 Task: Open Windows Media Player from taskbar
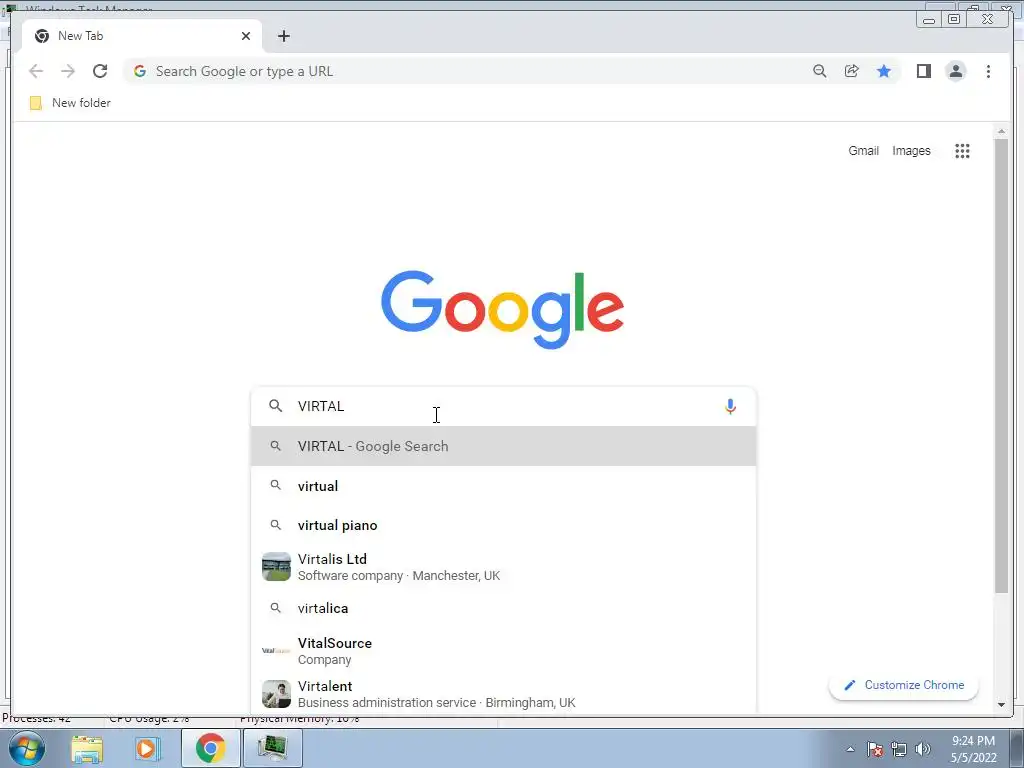click(148, 748)
